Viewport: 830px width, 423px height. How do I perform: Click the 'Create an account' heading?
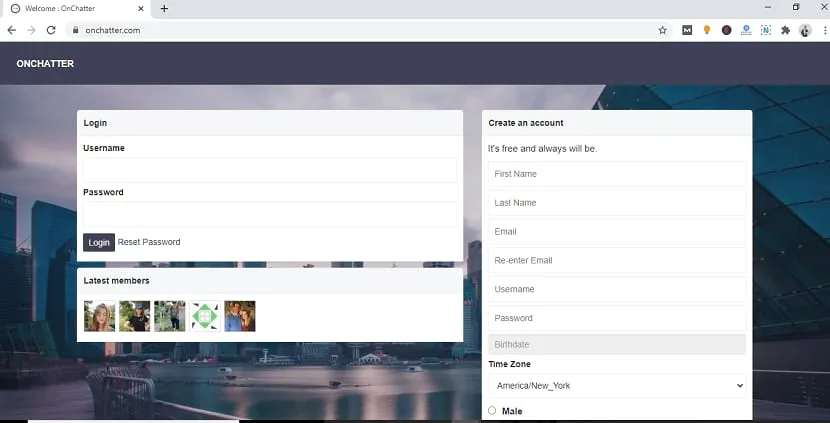coord(526,123)
